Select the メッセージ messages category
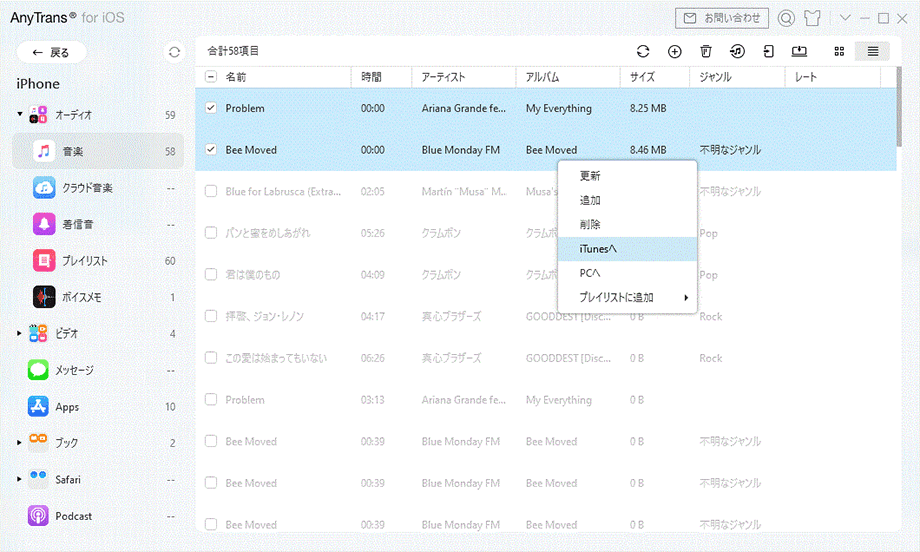920x552 pixels. 98,370
